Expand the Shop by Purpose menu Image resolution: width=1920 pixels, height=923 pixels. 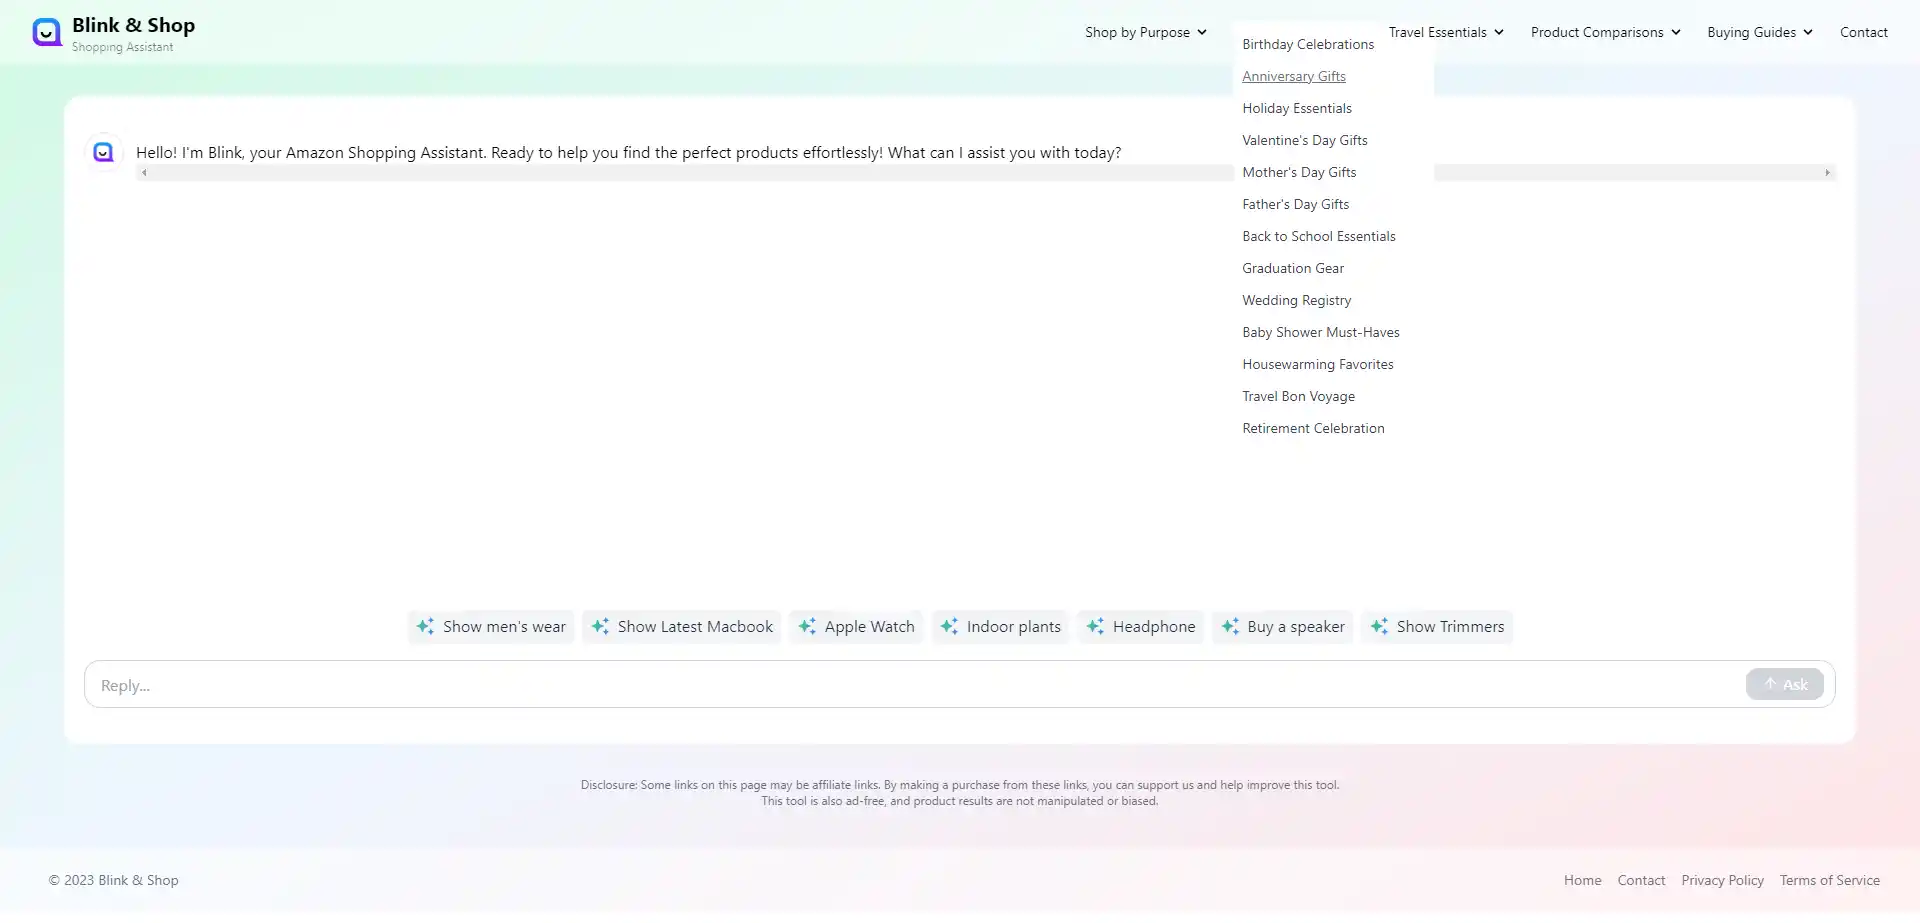(x=1146, y=32)
